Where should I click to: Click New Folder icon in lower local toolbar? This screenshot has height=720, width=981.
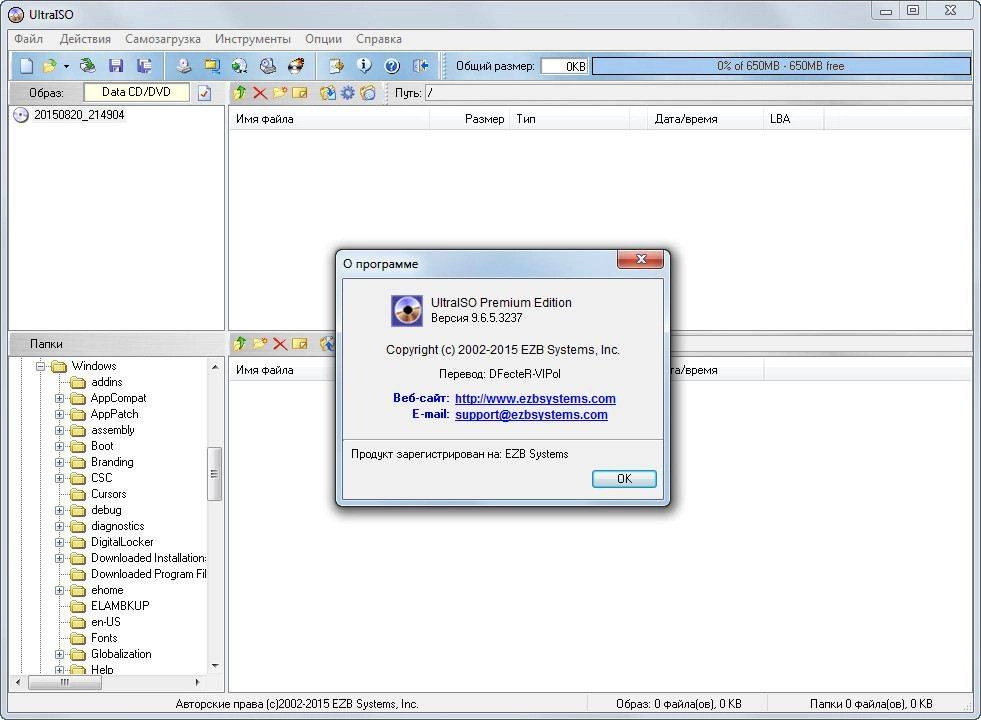click(260, 343)
